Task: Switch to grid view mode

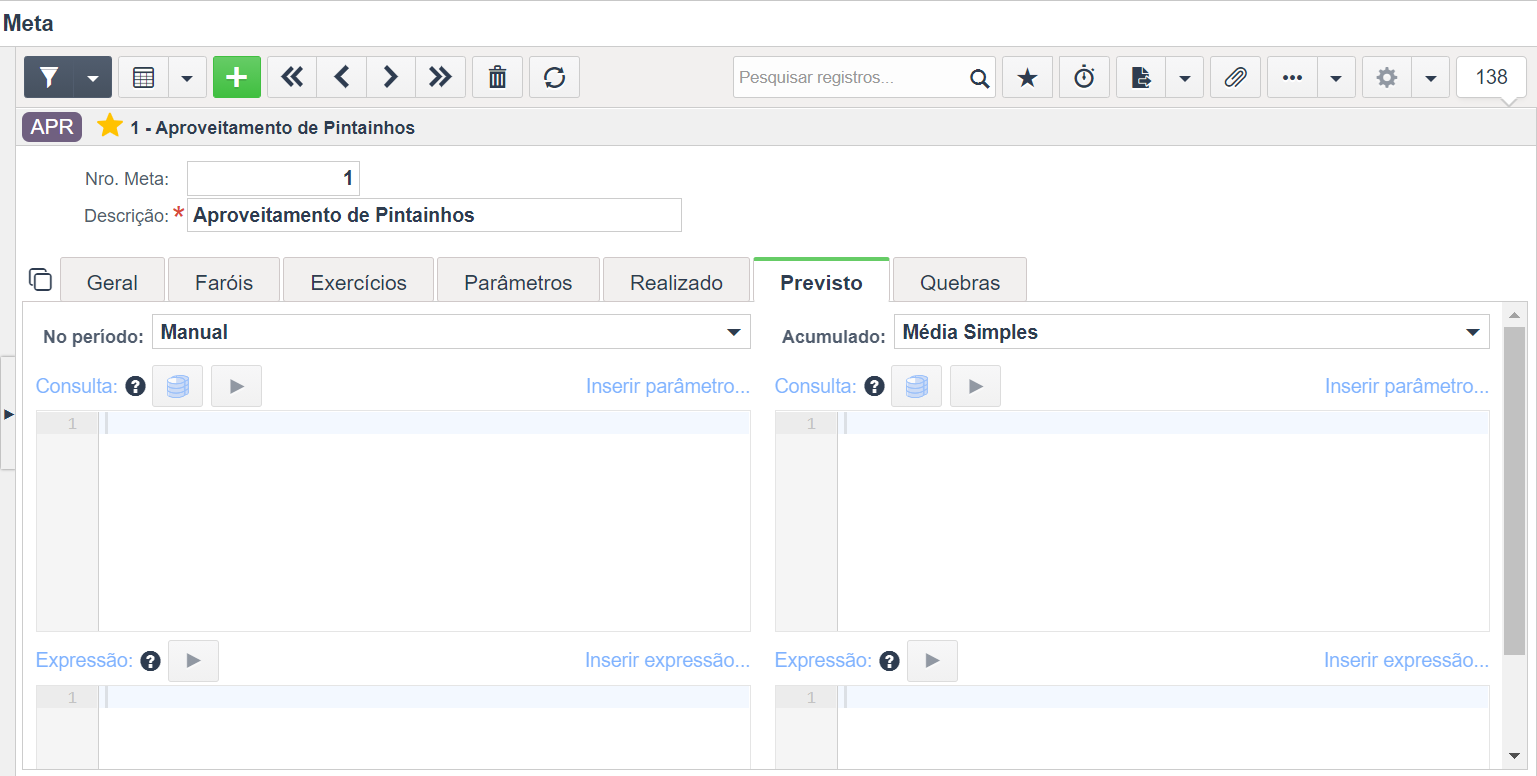Action: point(143,77)
